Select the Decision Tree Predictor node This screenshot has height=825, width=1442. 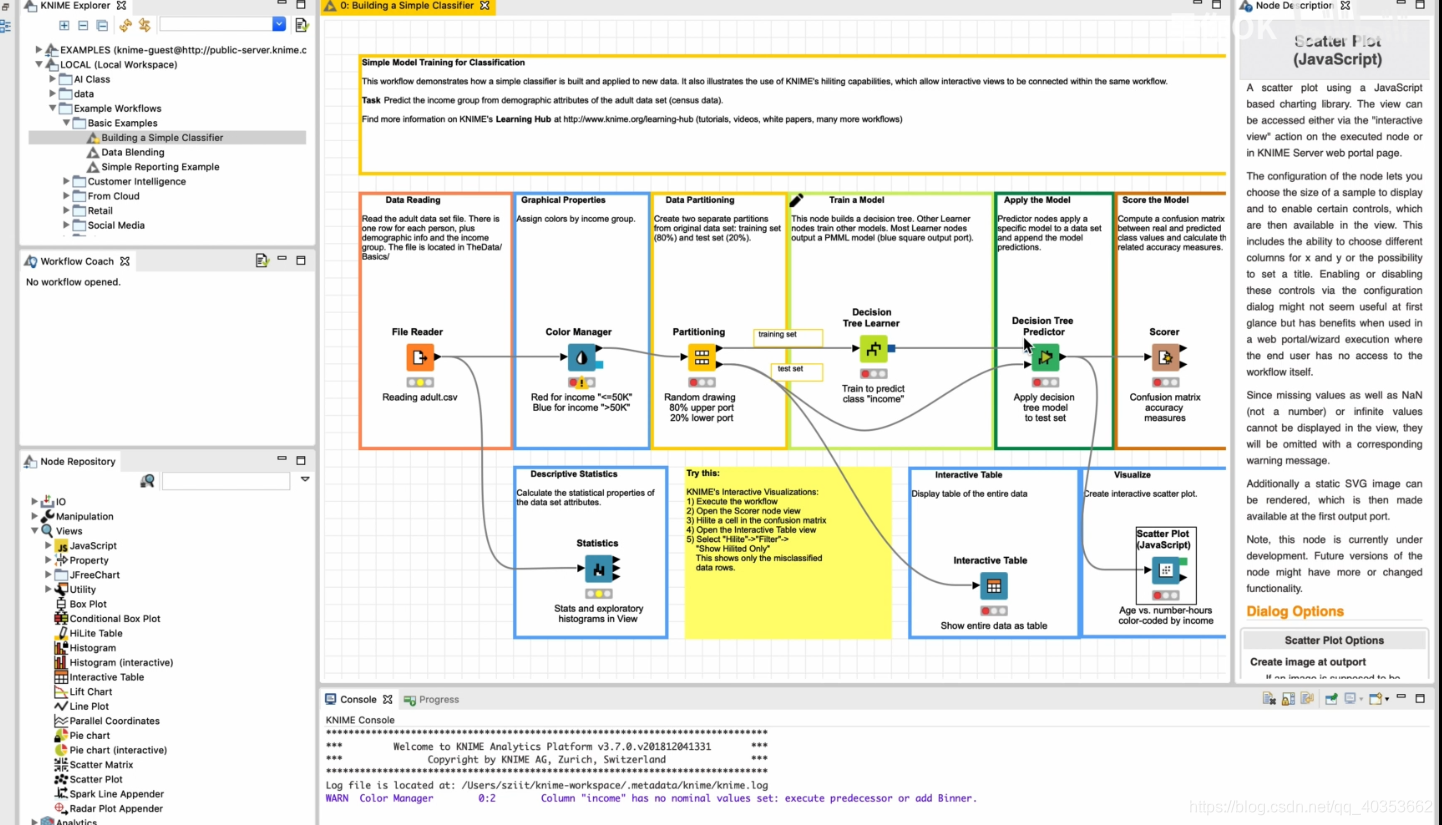click(x=1045, y=357)
